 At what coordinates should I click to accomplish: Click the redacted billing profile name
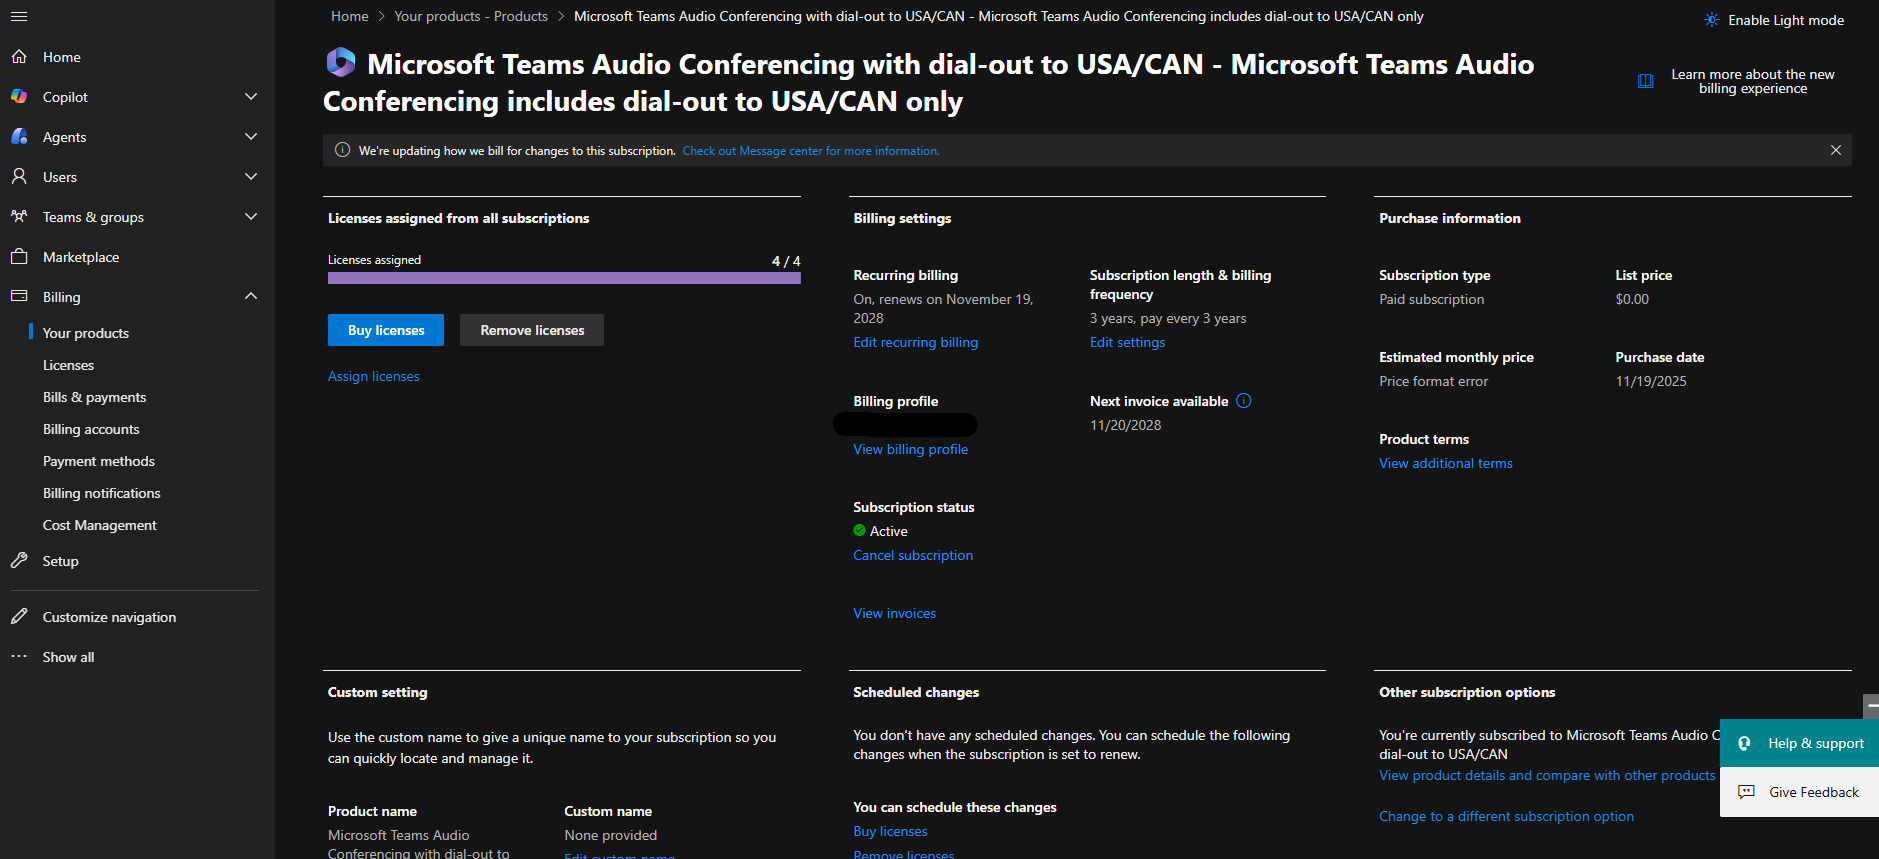click(905, 425)
